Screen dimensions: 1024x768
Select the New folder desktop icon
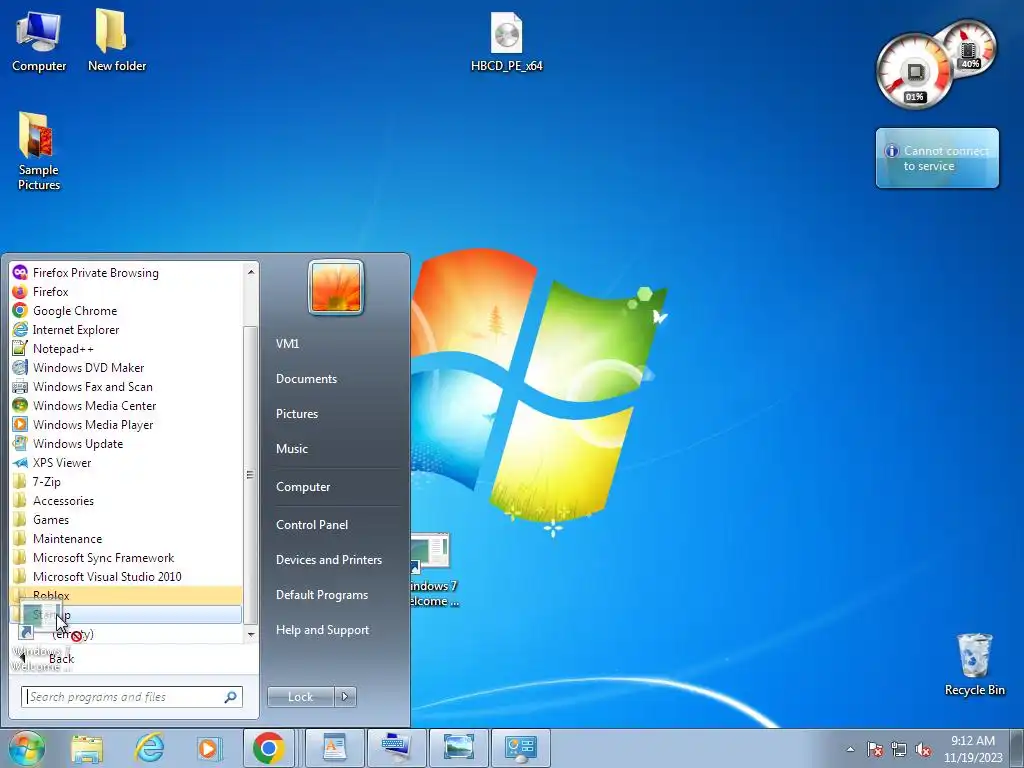point(117,40)
